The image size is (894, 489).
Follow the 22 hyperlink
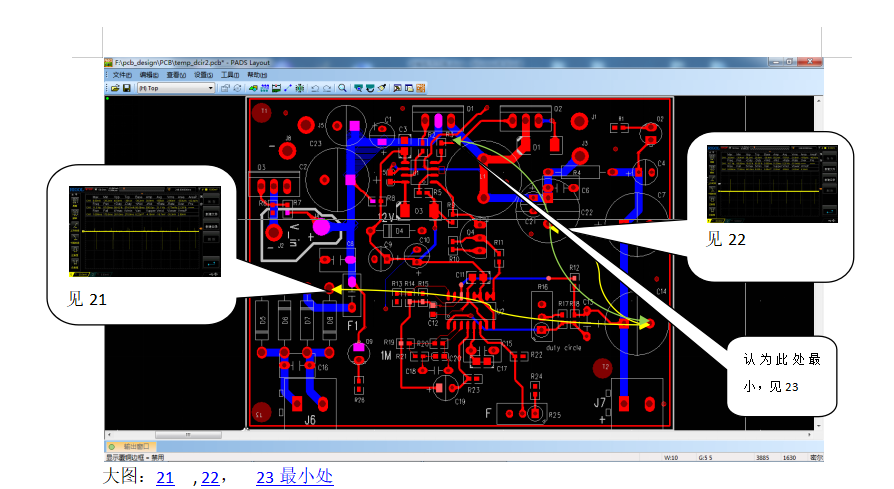(210, 478)
